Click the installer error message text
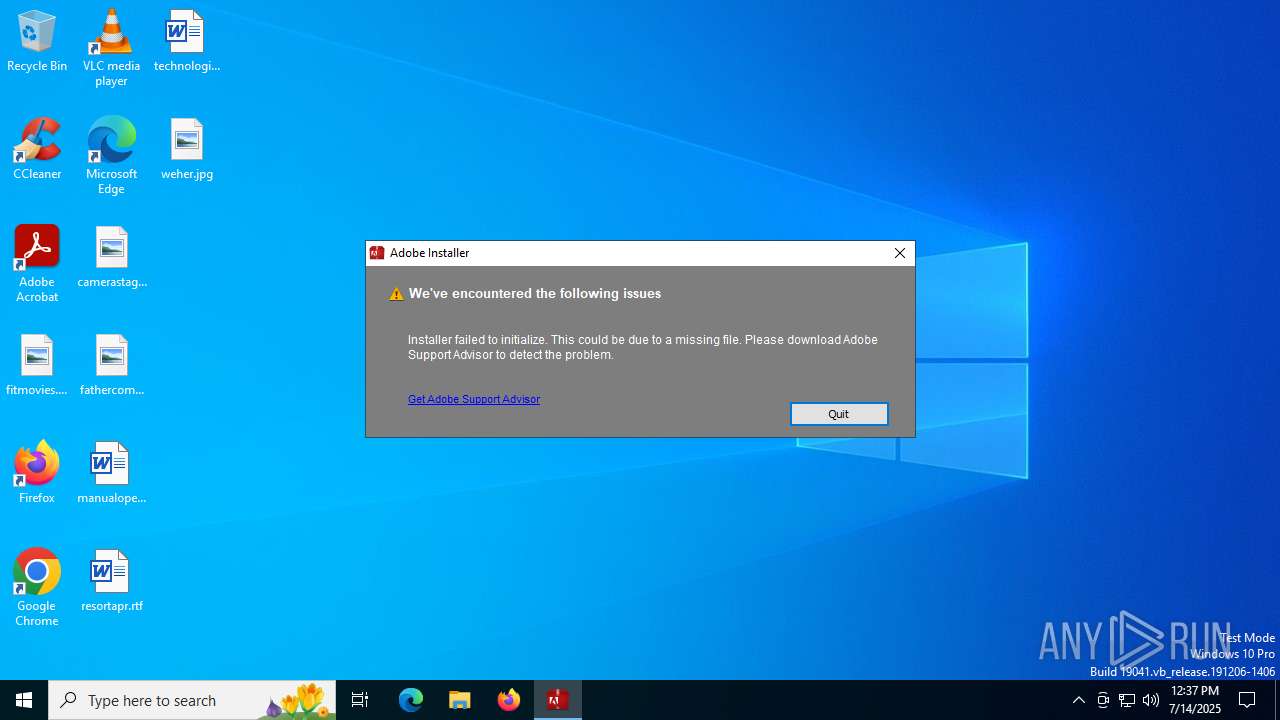Screen dimensions: 1280x720 643,347
